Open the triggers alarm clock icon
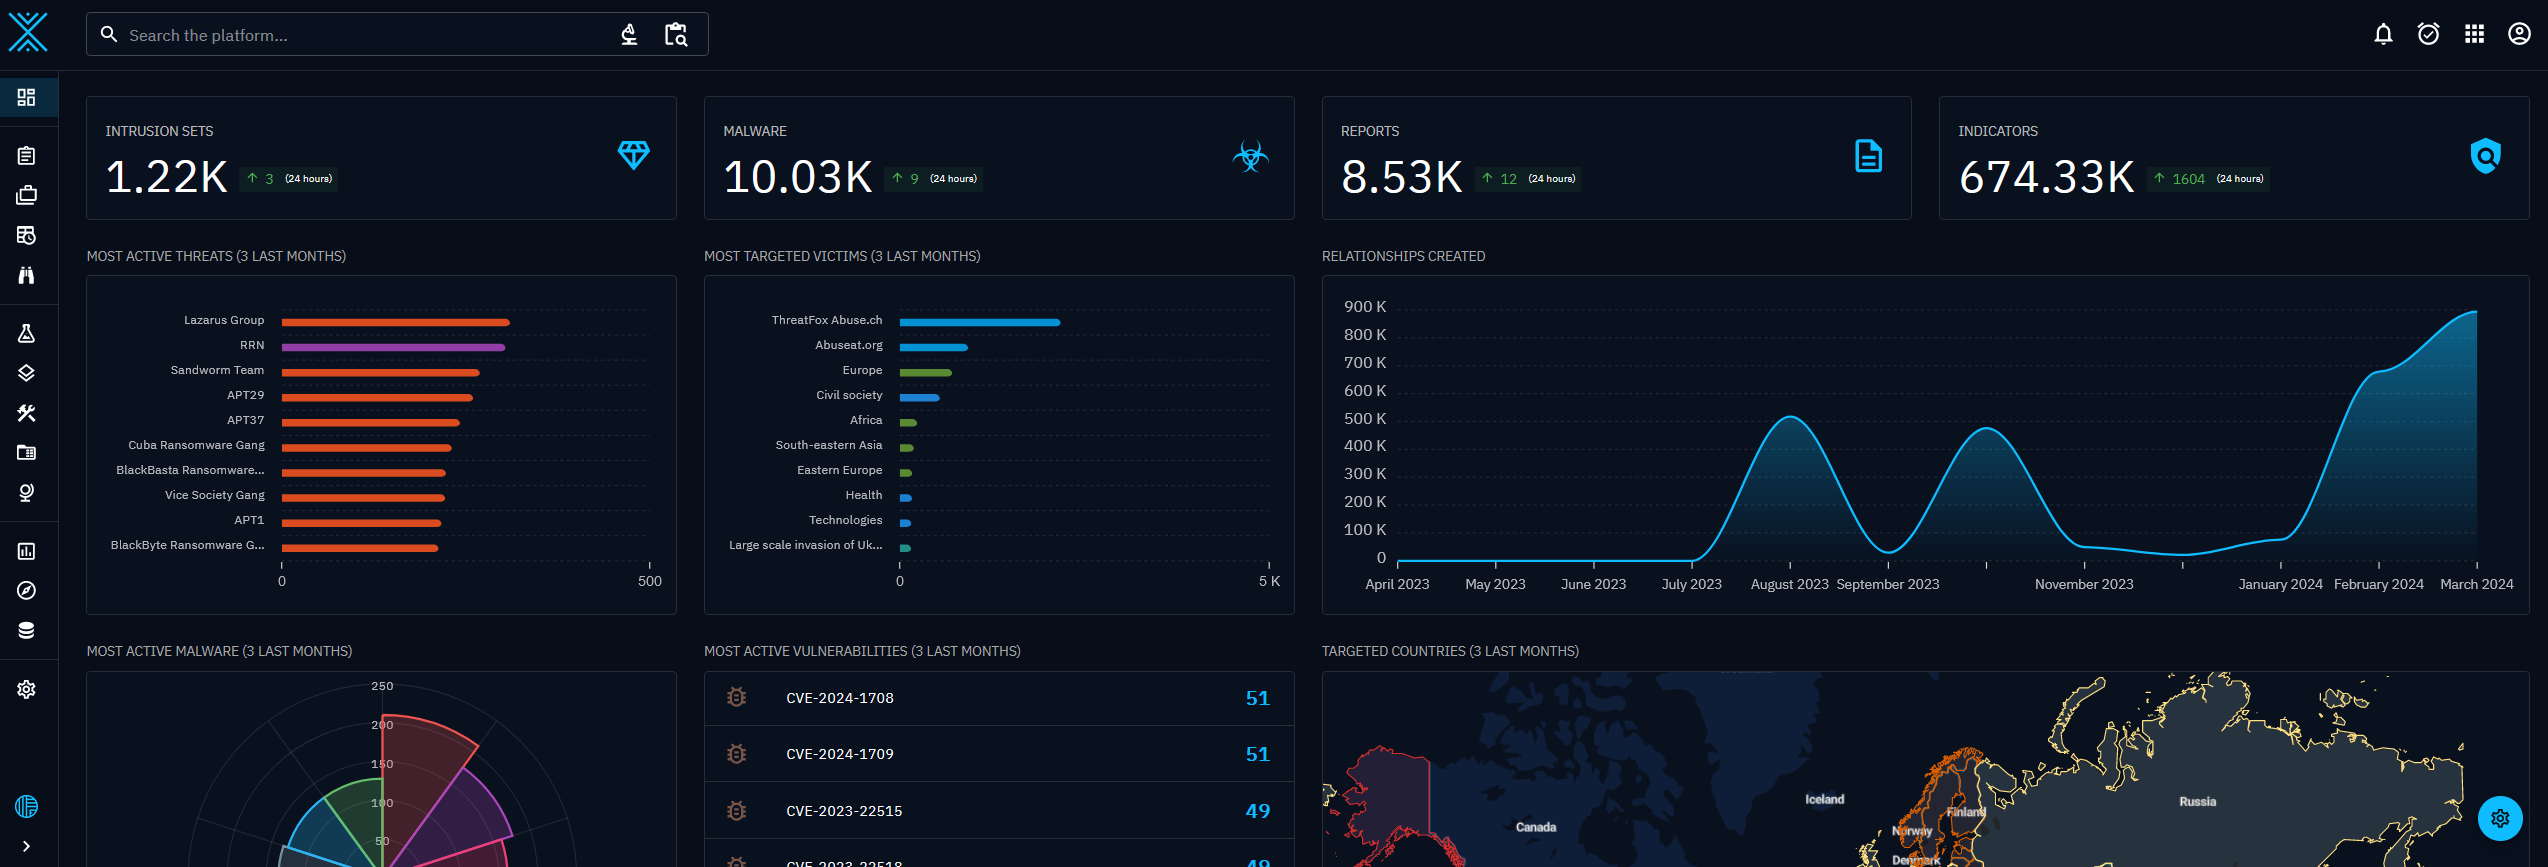Image resolution: width=2548 pixels, height=867 pixels. [2428, 35]
